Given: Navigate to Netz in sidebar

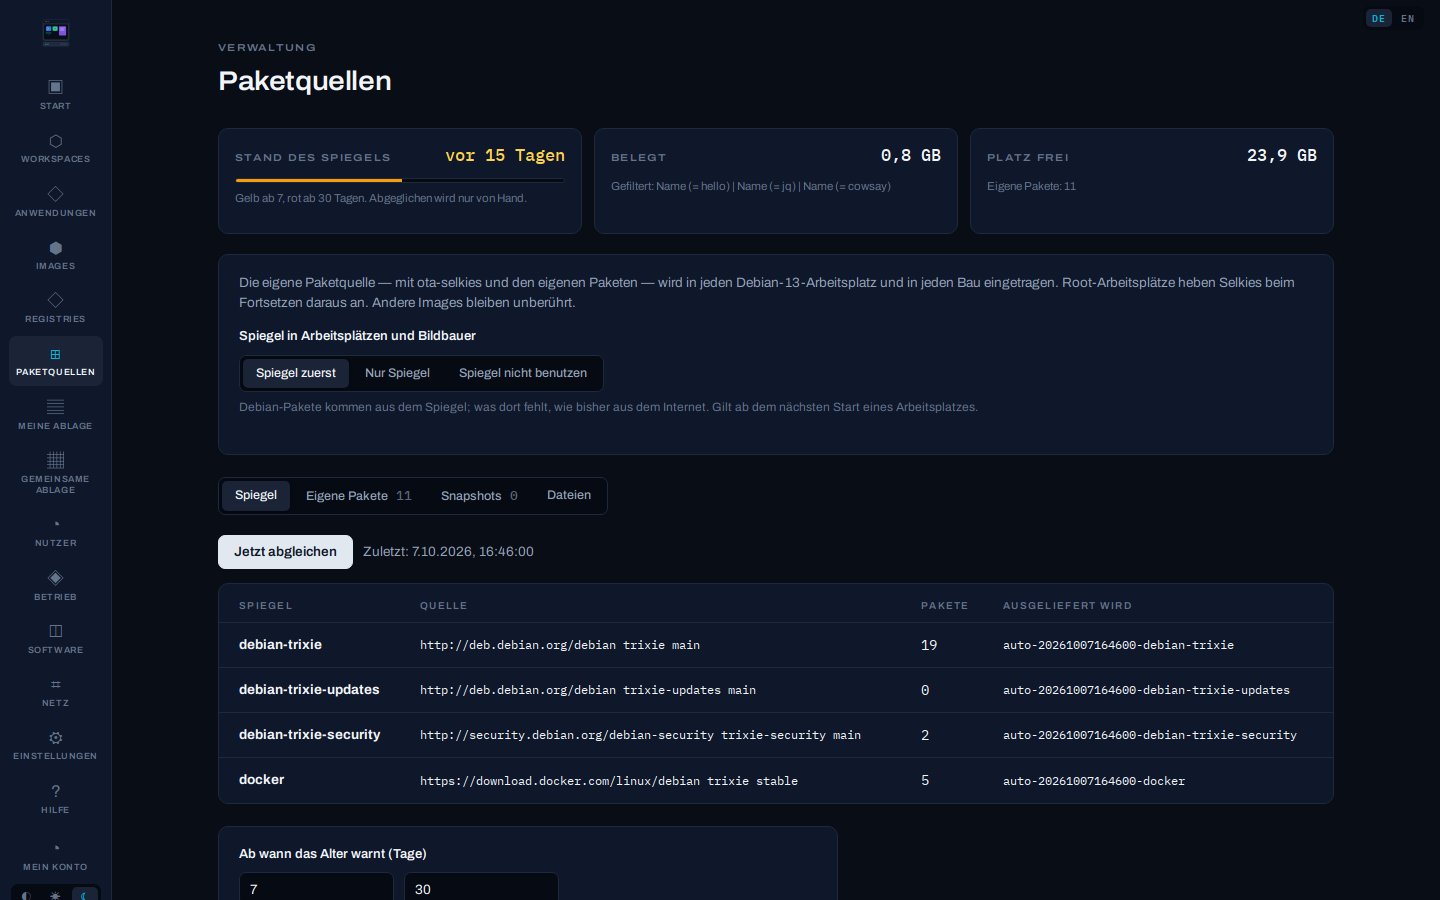Looking at the screenshot, I should [x=56, y=692].
